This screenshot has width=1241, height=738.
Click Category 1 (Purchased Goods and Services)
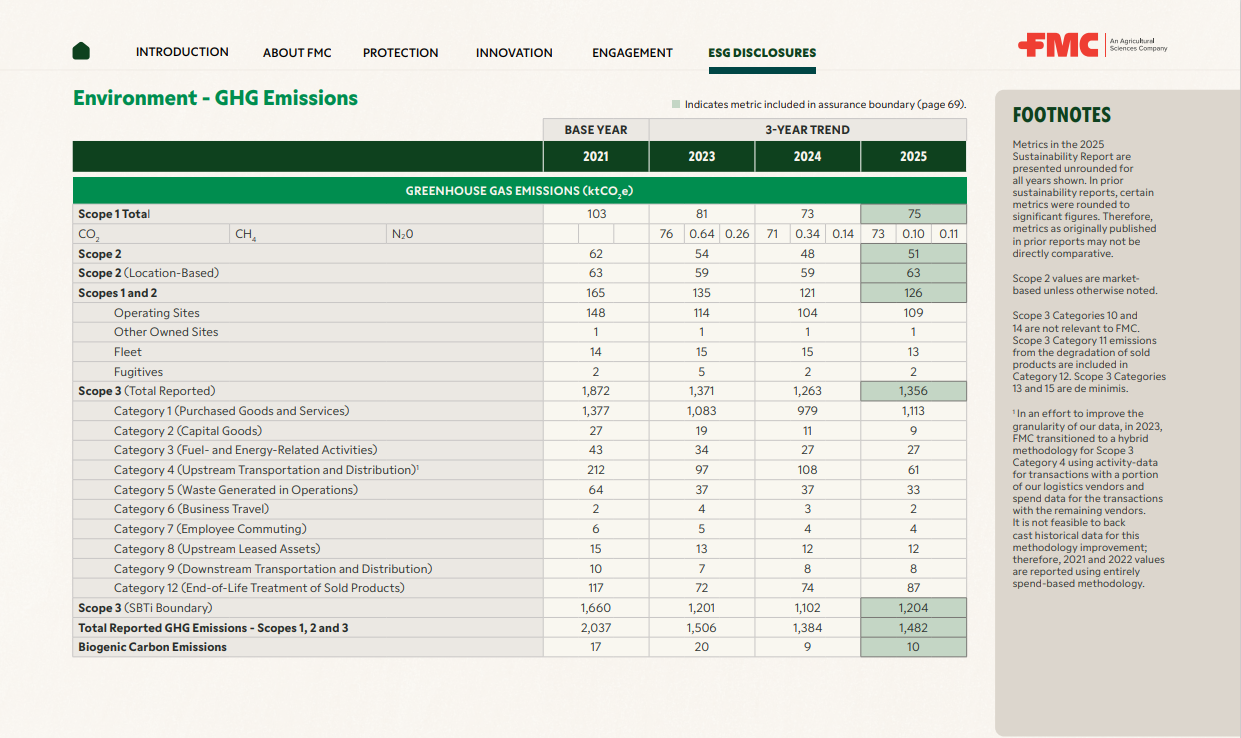(x=232, y=411)
